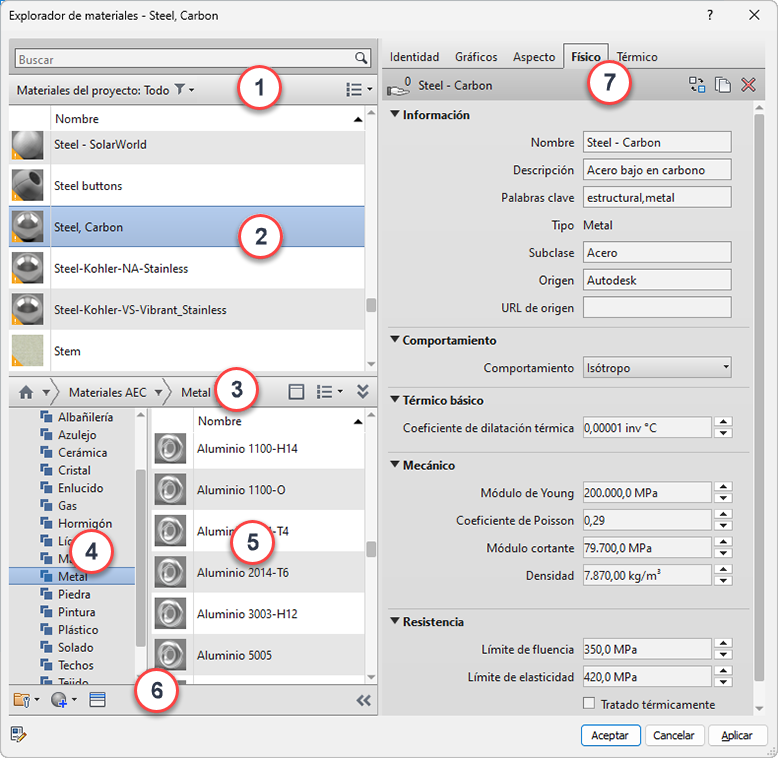Select the Hormigón library category
This screenshot has height=758, width=778.
(85, 523)
